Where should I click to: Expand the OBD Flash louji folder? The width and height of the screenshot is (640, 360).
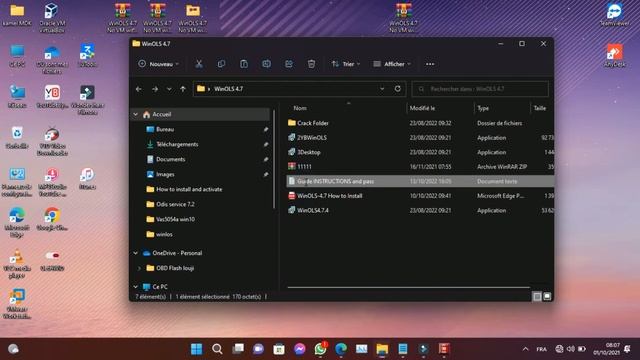[x=139, y=268]
